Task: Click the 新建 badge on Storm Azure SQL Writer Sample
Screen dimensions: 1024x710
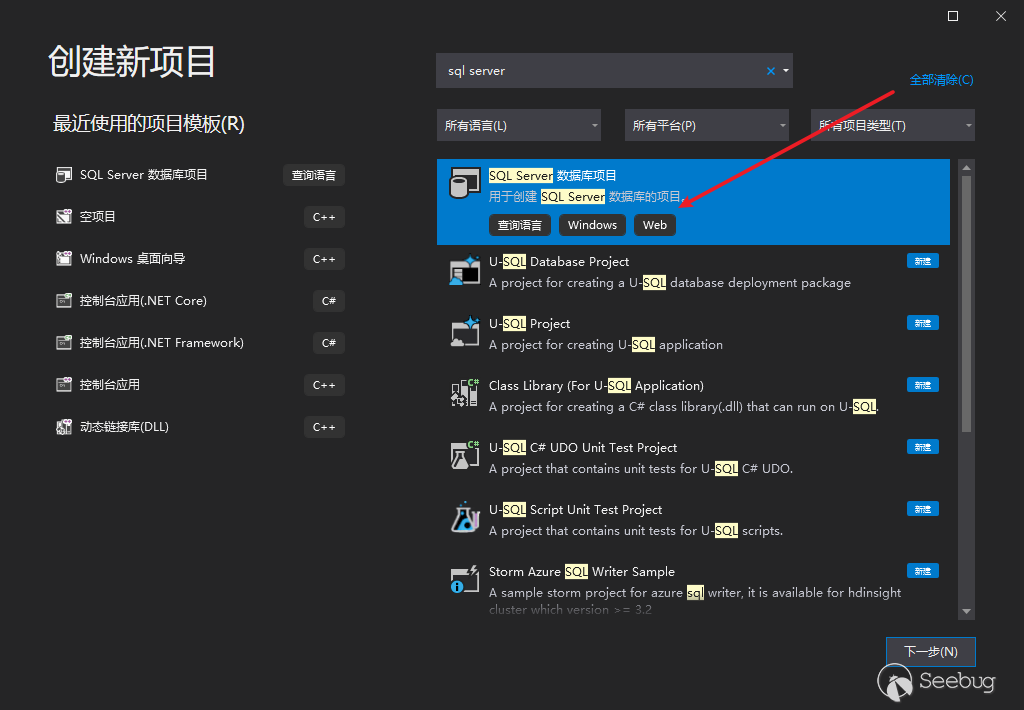Action: pos(922,571)
